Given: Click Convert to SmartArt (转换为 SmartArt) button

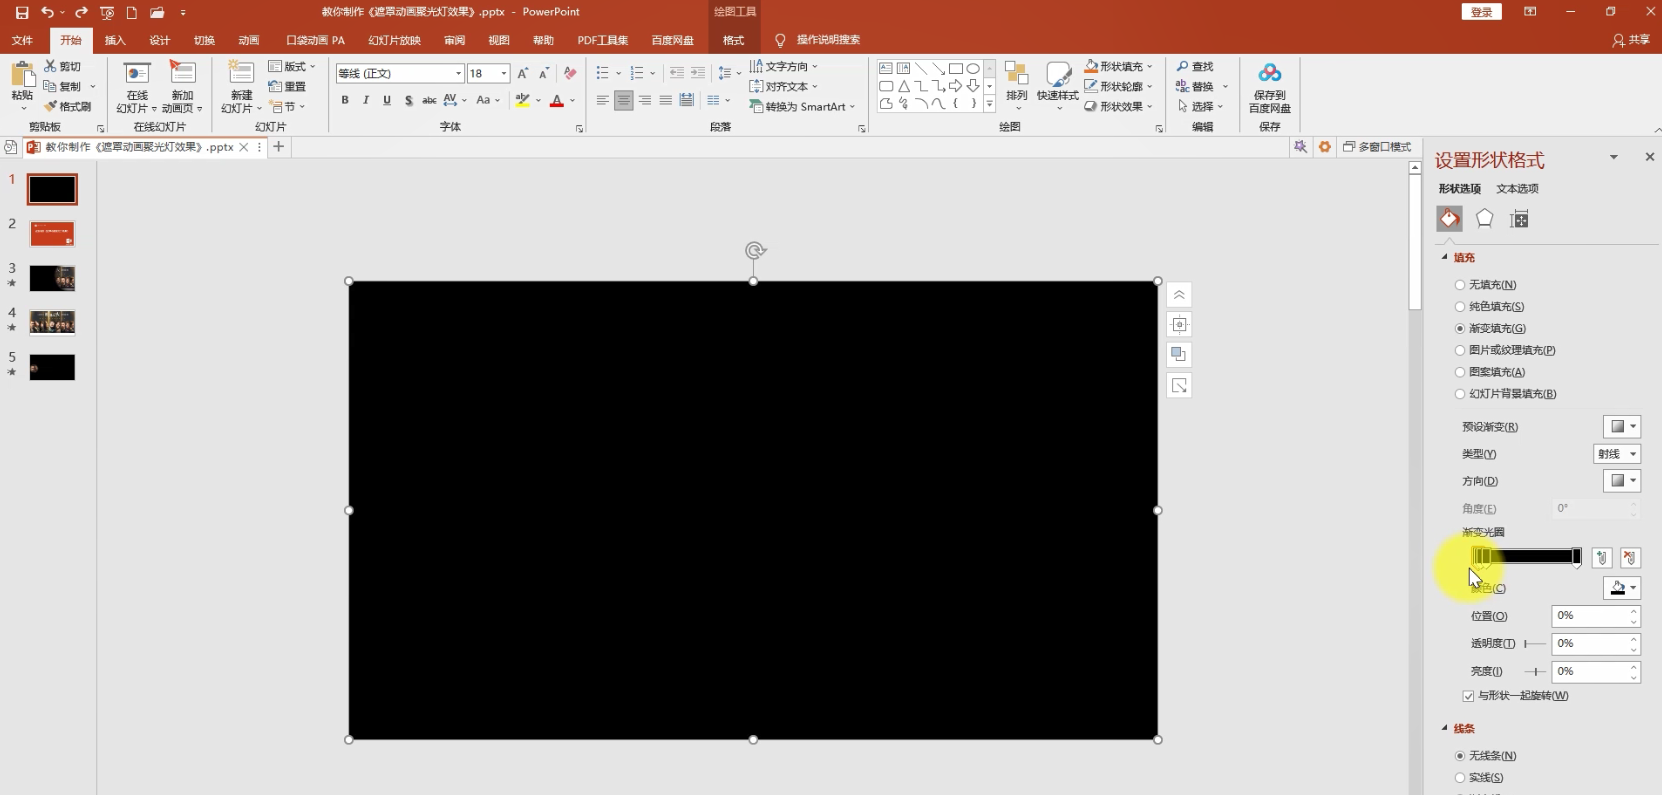Looking at the screenshot, I should 803,106.
